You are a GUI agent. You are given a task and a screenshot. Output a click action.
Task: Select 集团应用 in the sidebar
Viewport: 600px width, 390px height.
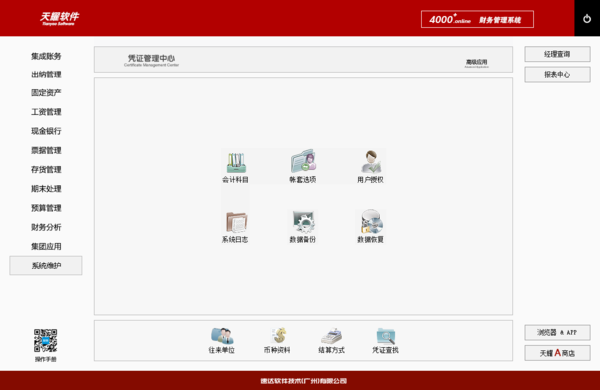[46, 246]
